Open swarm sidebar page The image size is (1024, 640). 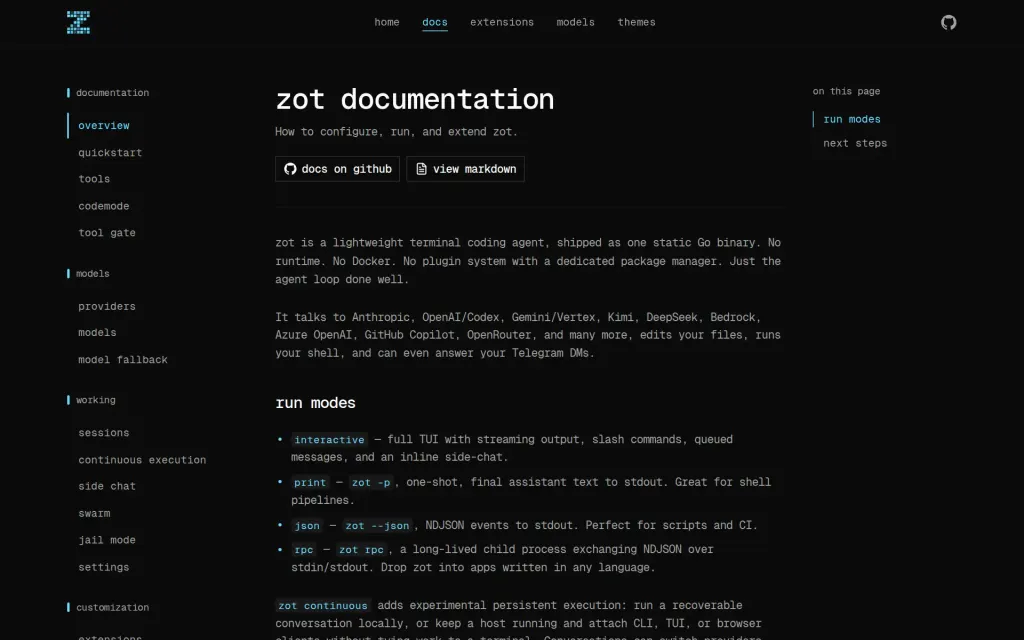click(94, 513)
